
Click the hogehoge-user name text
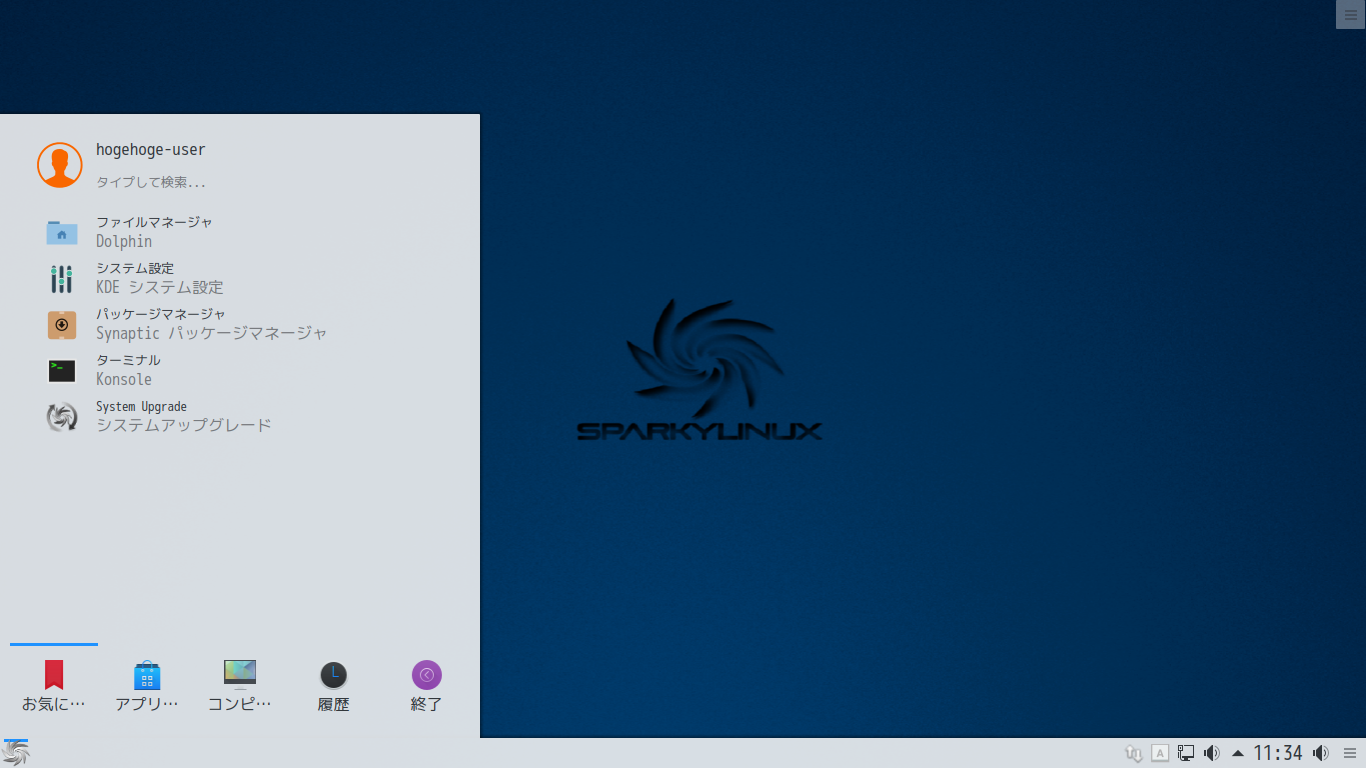[x=151, y=150]
